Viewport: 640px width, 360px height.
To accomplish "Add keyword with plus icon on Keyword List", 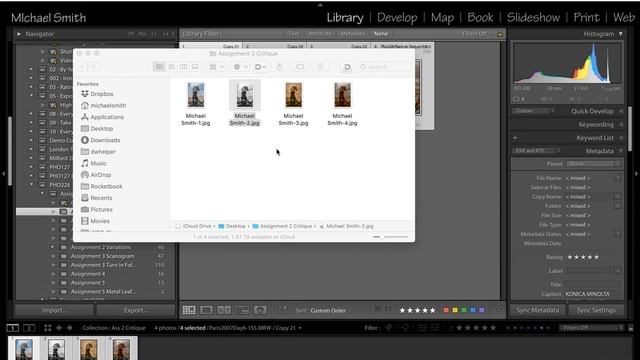I will point(515,138).
